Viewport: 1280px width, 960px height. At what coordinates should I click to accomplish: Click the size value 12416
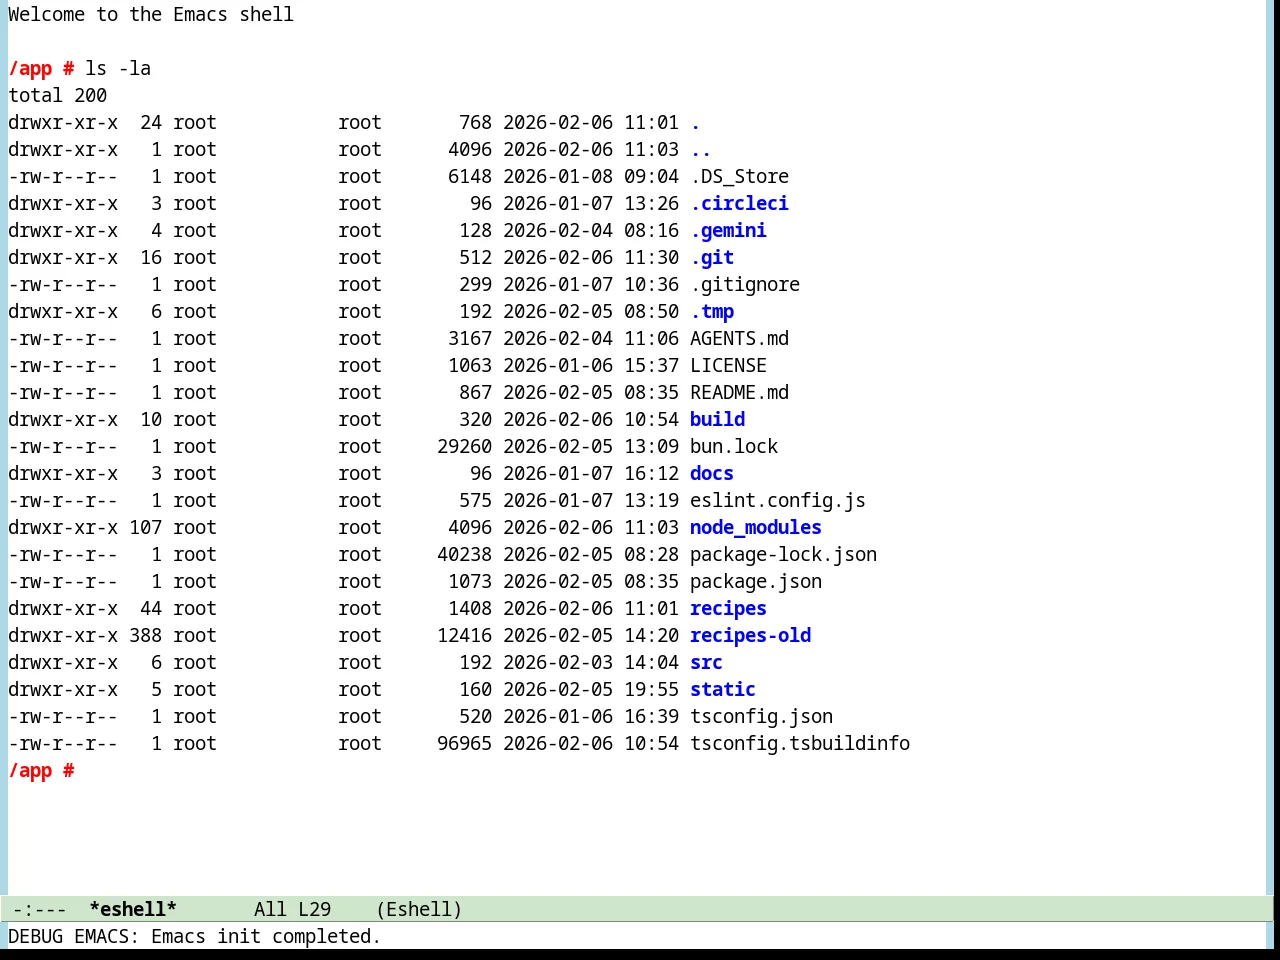464,635
